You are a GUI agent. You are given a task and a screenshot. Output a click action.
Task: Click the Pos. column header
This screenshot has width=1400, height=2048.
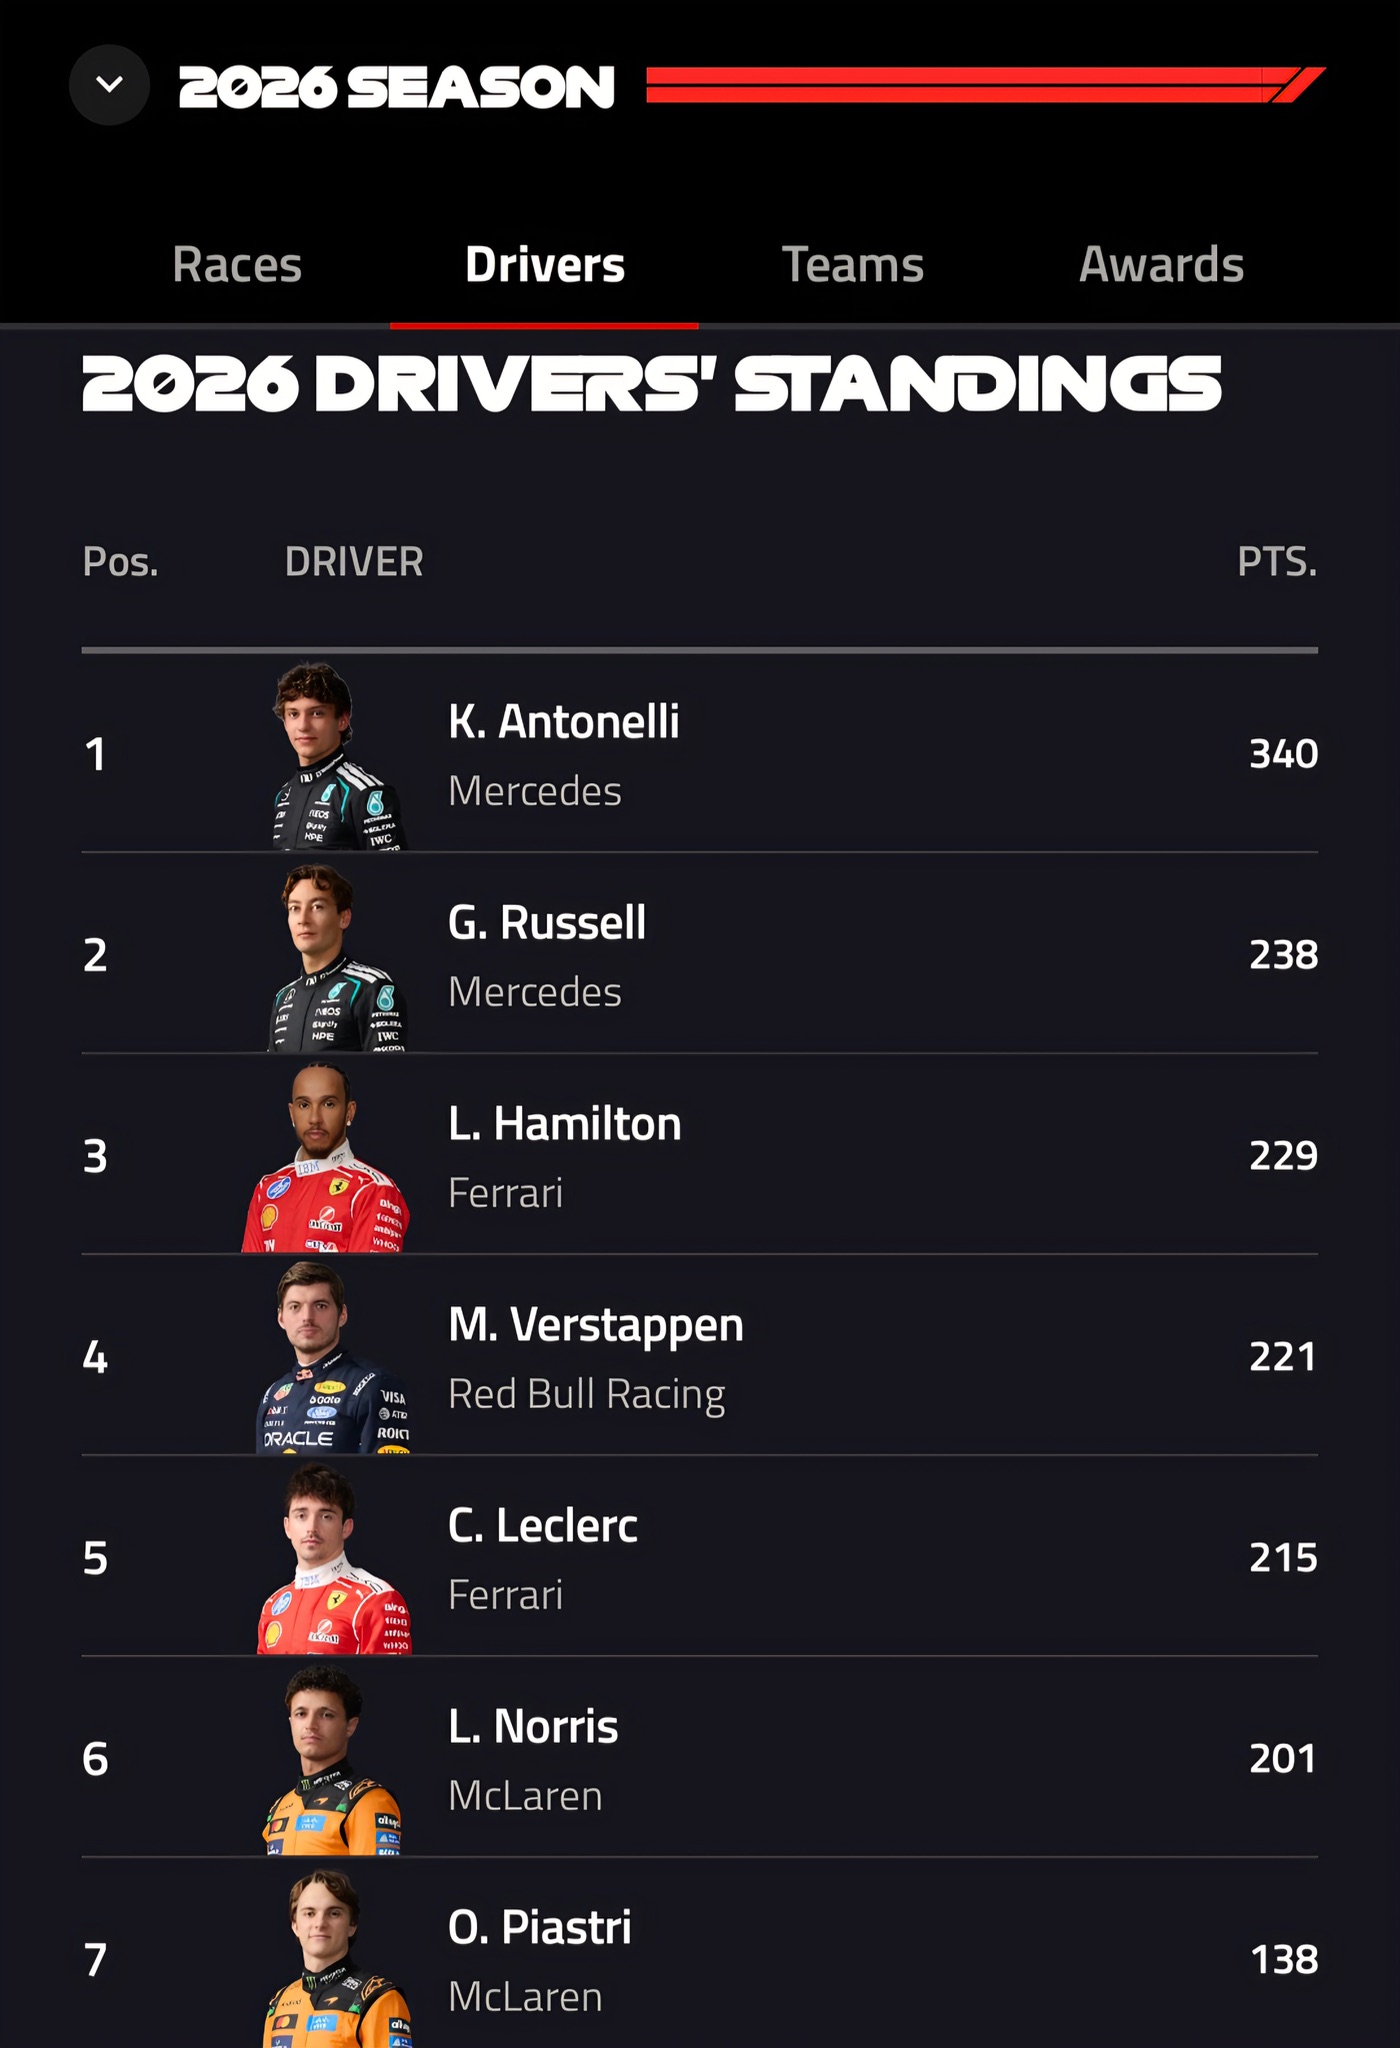coord(120,562)
